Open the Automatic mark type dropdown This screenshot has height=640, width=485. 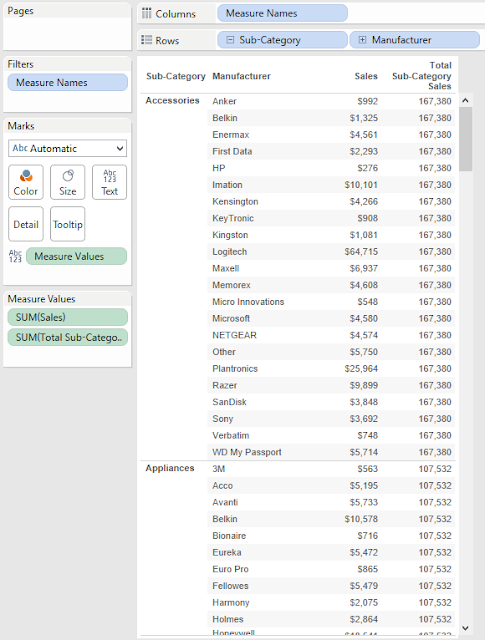(67, 148)
